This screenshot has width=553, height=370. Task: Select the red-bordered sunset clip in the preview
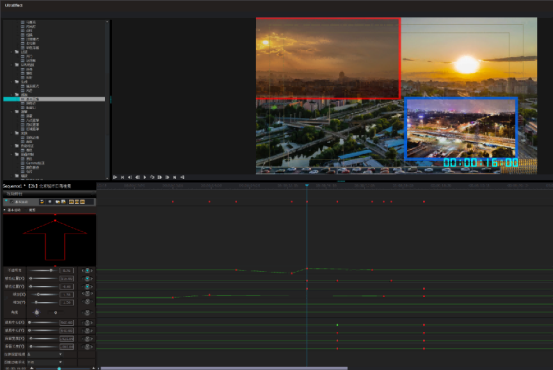328,58
